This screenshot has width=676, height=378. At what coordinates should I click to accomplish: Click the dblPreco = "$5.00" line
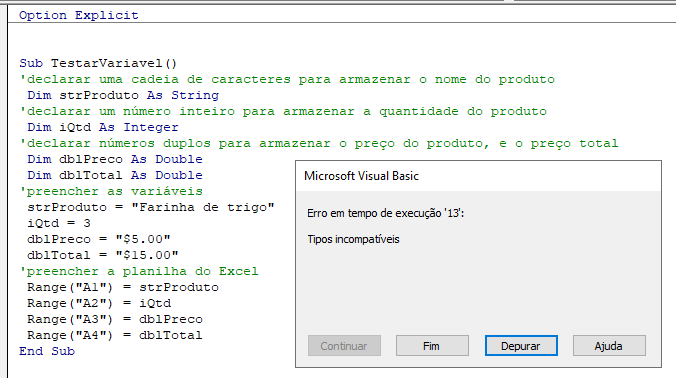click(x=99, y=239)
